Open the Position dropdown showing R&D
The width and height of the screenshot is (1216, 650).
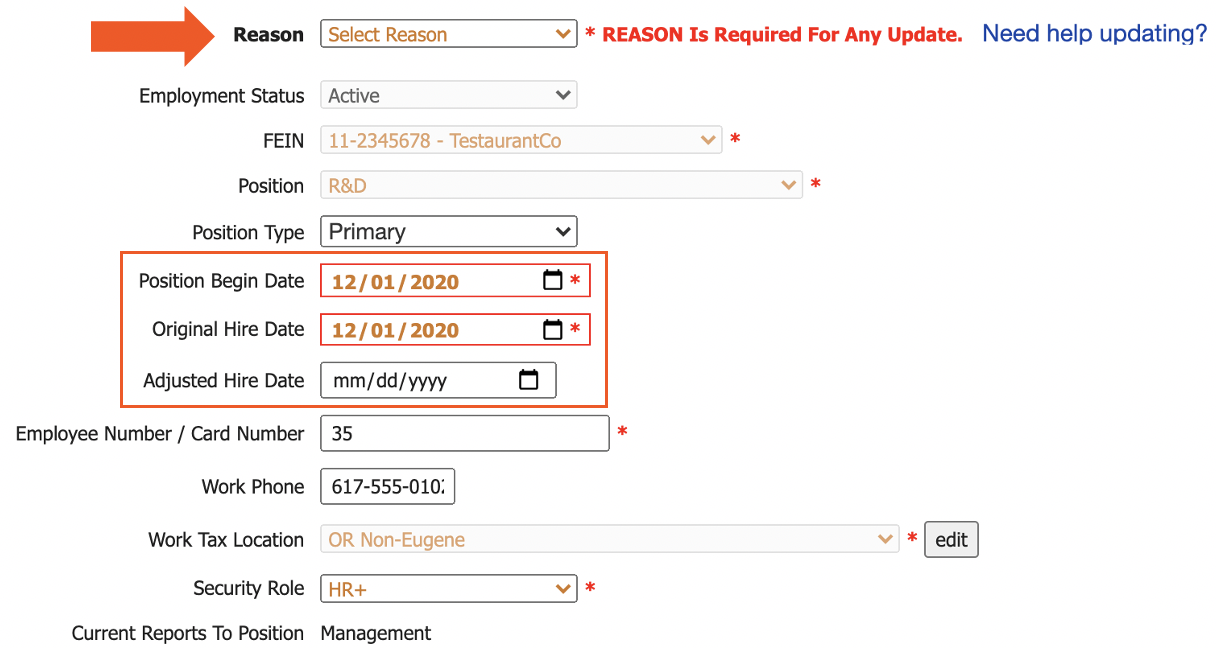point(560,185)
